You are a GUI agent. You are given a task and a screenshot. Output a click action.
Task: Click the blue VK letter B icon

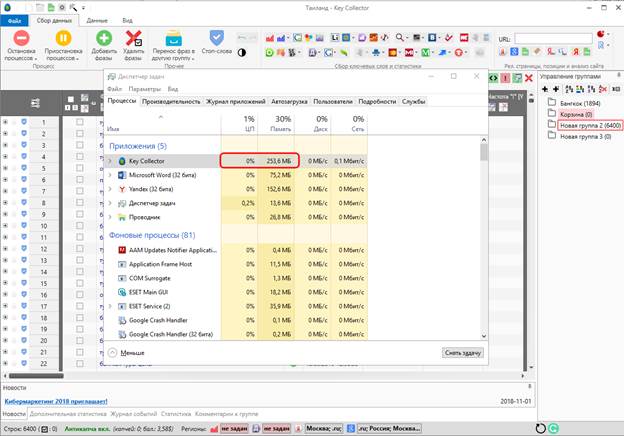[x=432, y=37]
